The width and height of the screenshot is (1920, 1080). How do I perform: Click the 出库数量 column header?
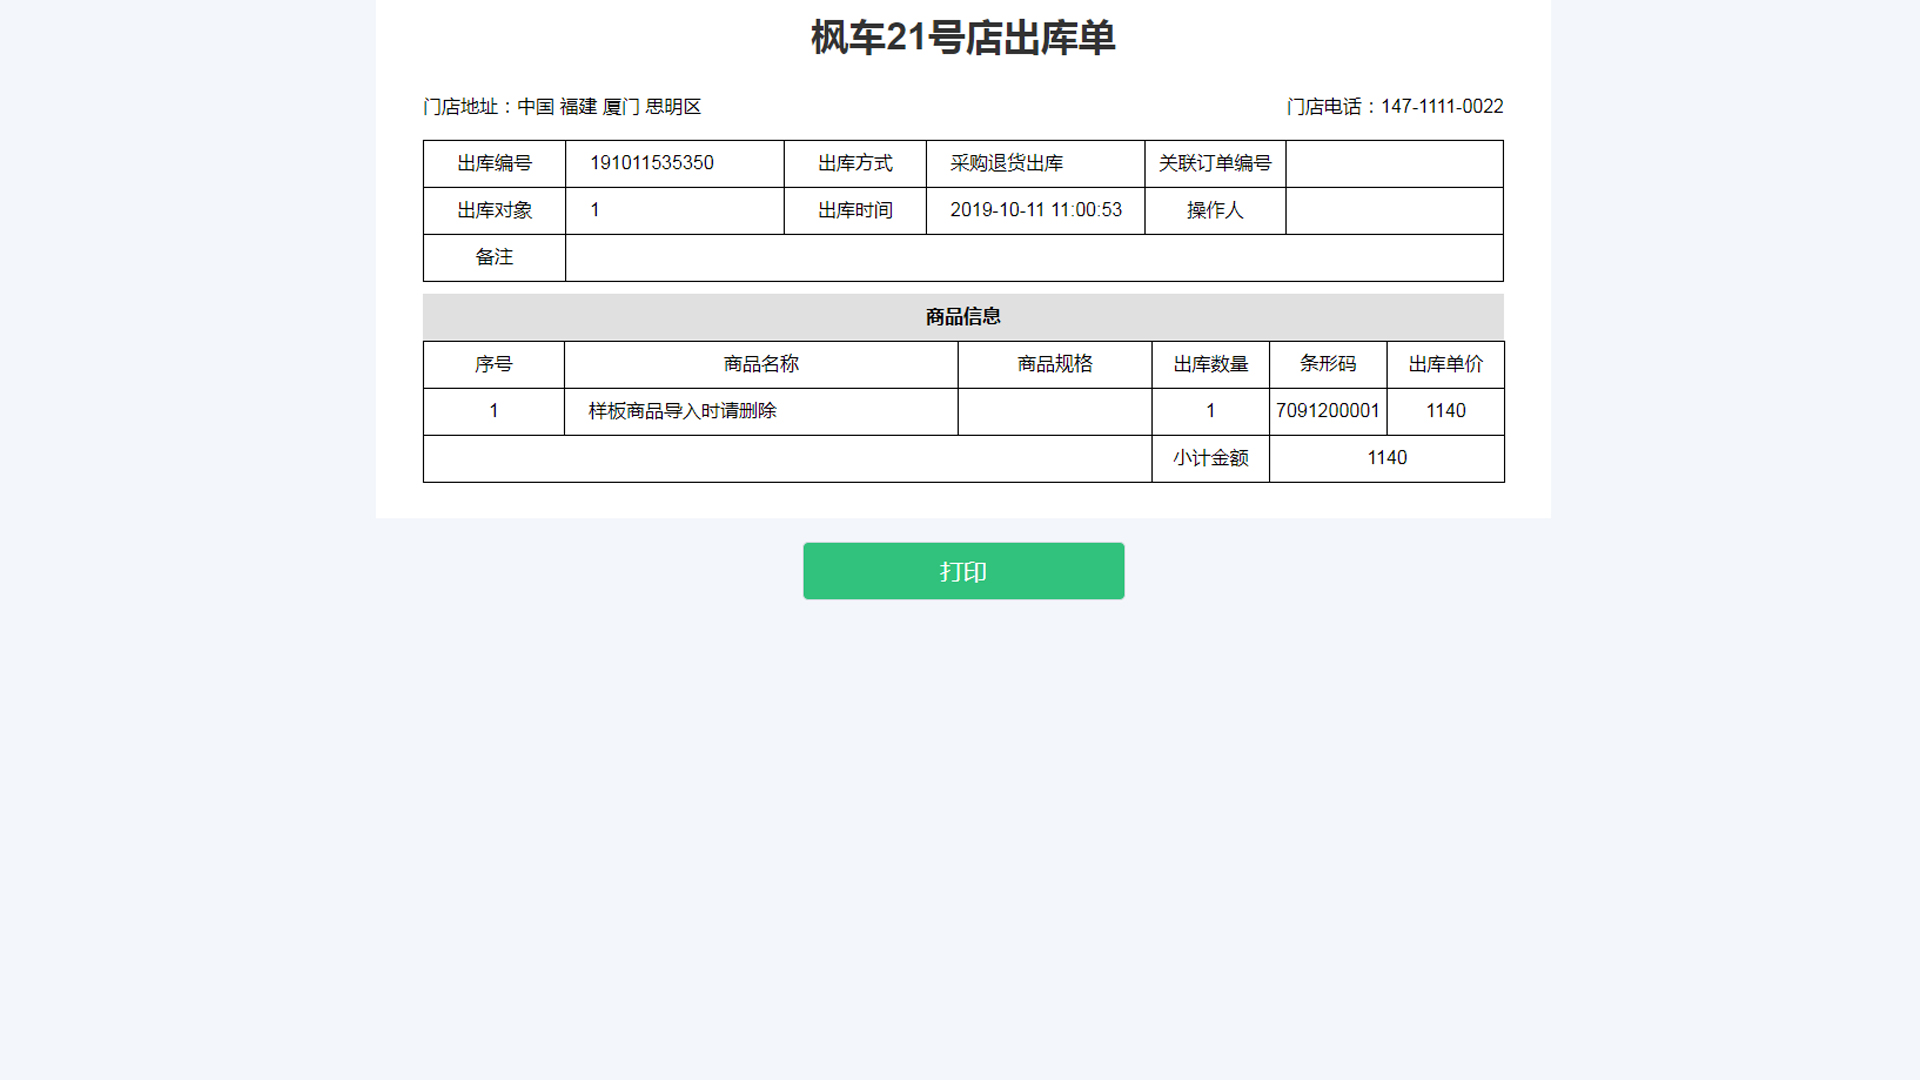(x=1210, y=364)
